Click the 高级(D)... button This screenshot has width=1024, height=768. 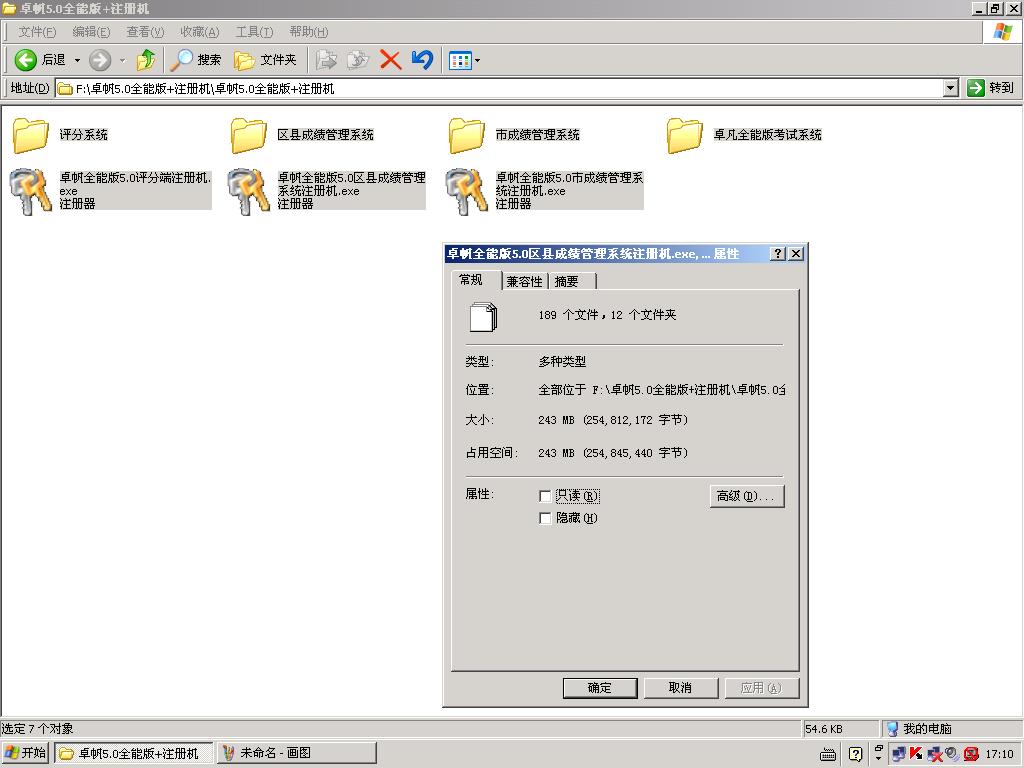coord(746,496)
